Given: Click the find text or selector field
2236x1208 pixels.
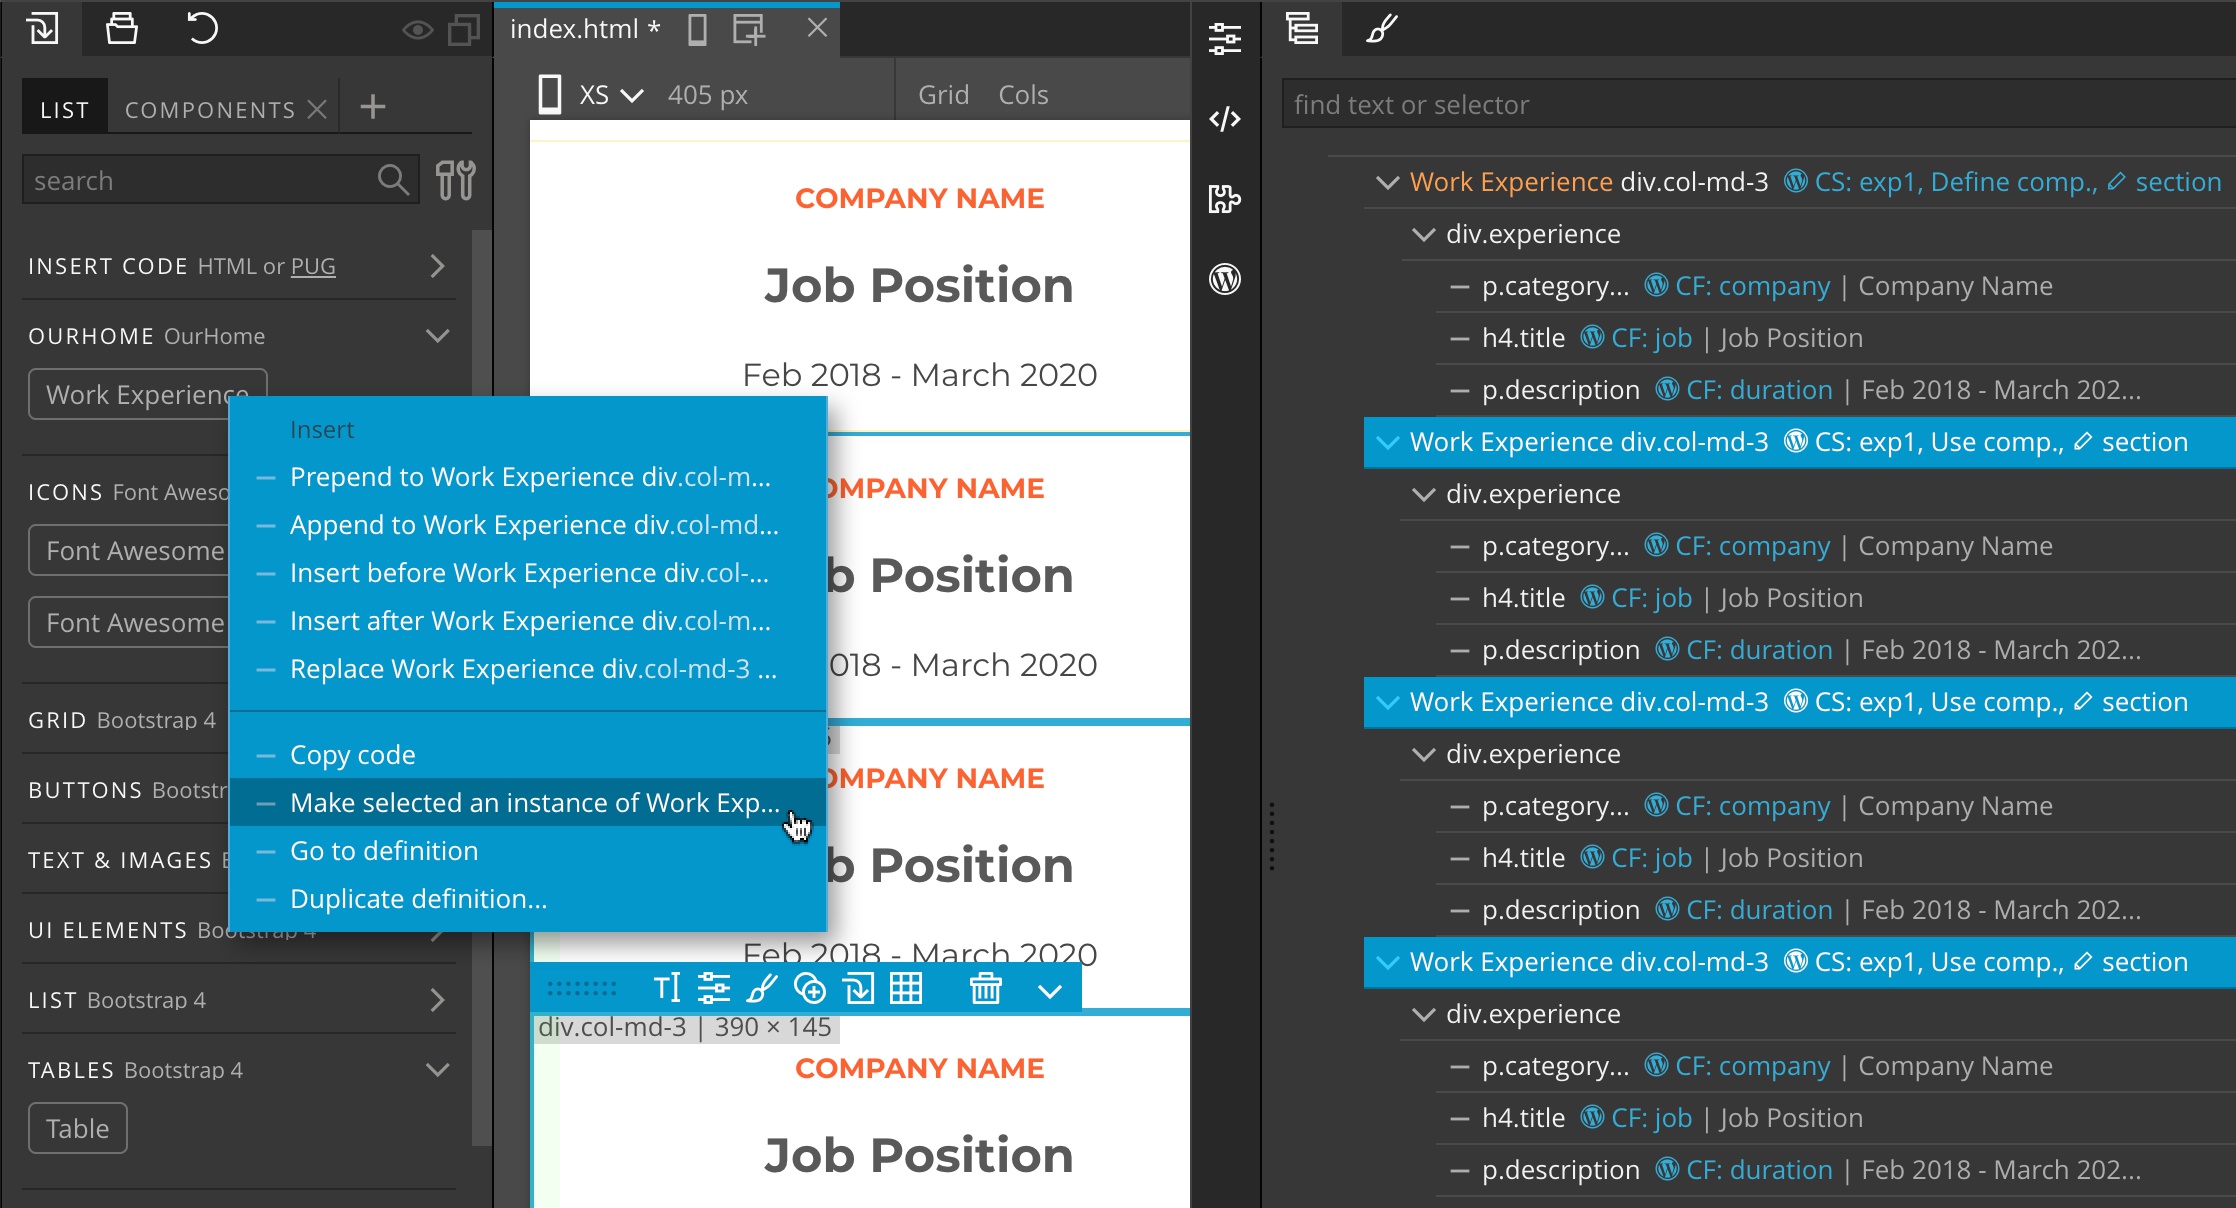Looking at the screenshot, I should [1758, 104].
